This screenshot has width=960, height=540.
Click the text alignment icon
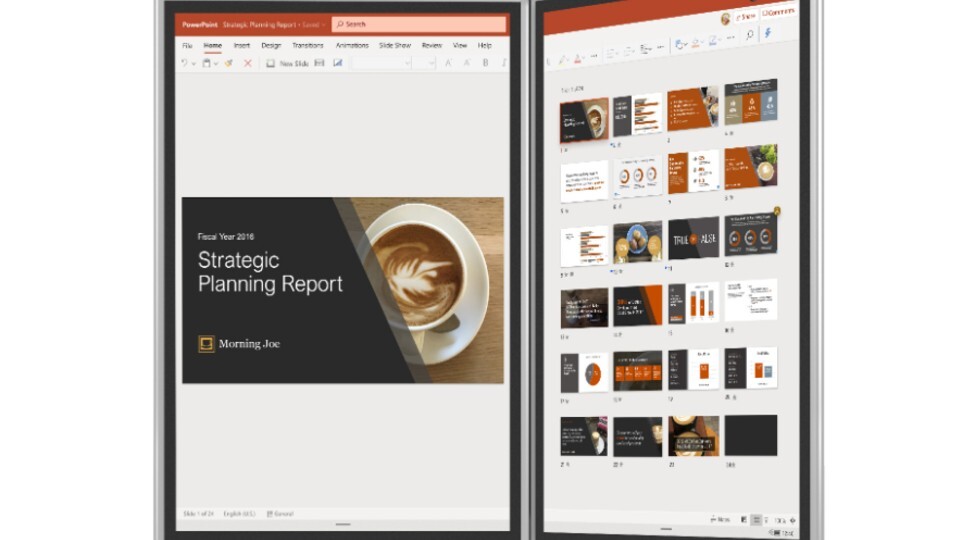(645, 49)
